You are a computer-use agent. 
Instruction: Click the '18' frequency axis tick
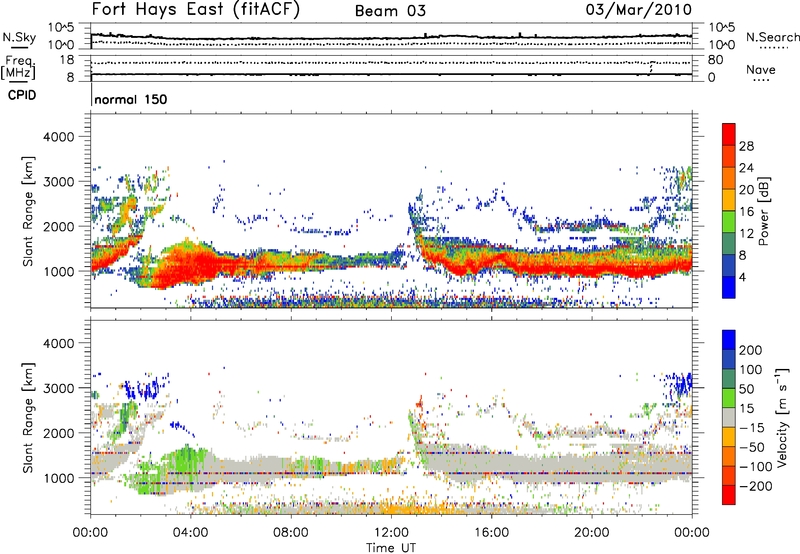coord(67,60)
